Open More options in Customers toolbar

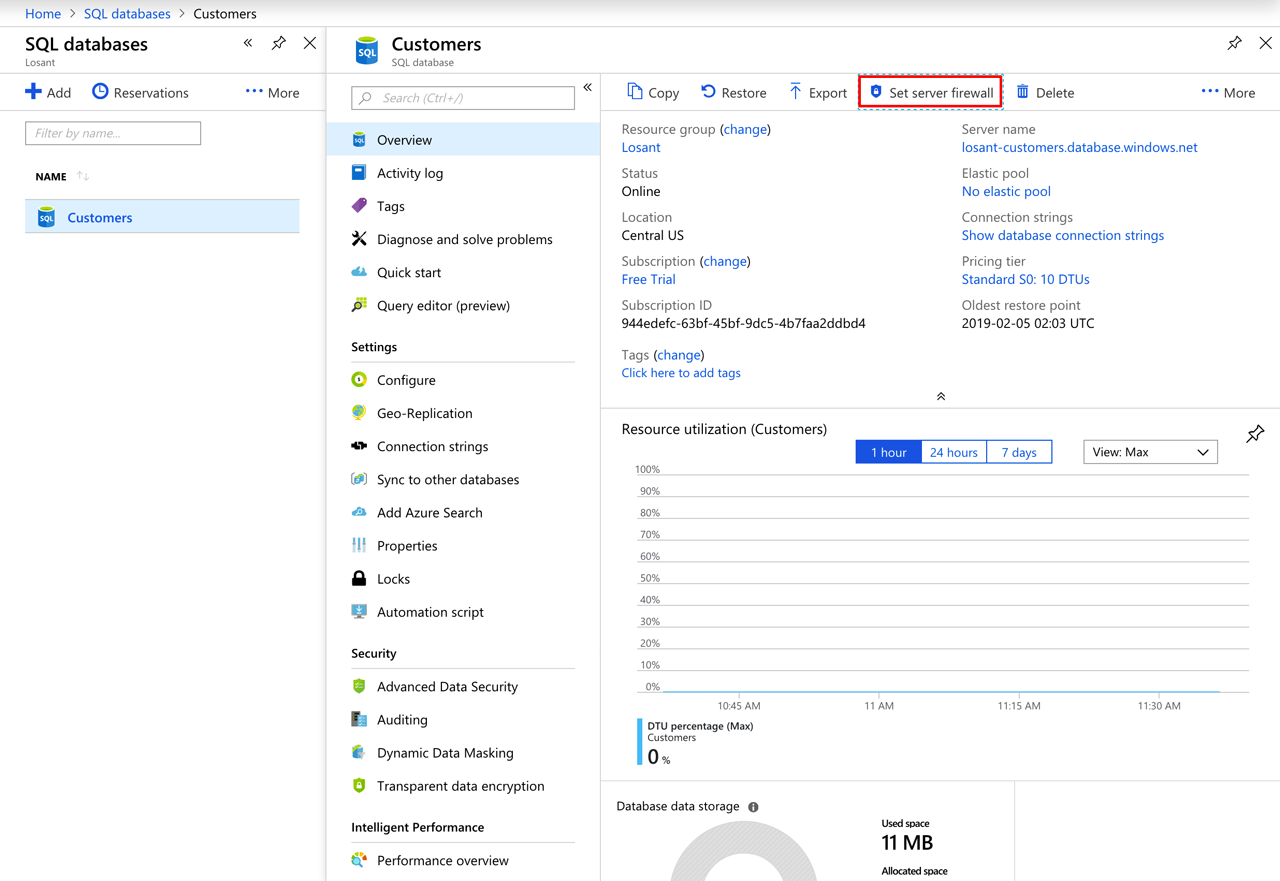tap(1228, 92)
